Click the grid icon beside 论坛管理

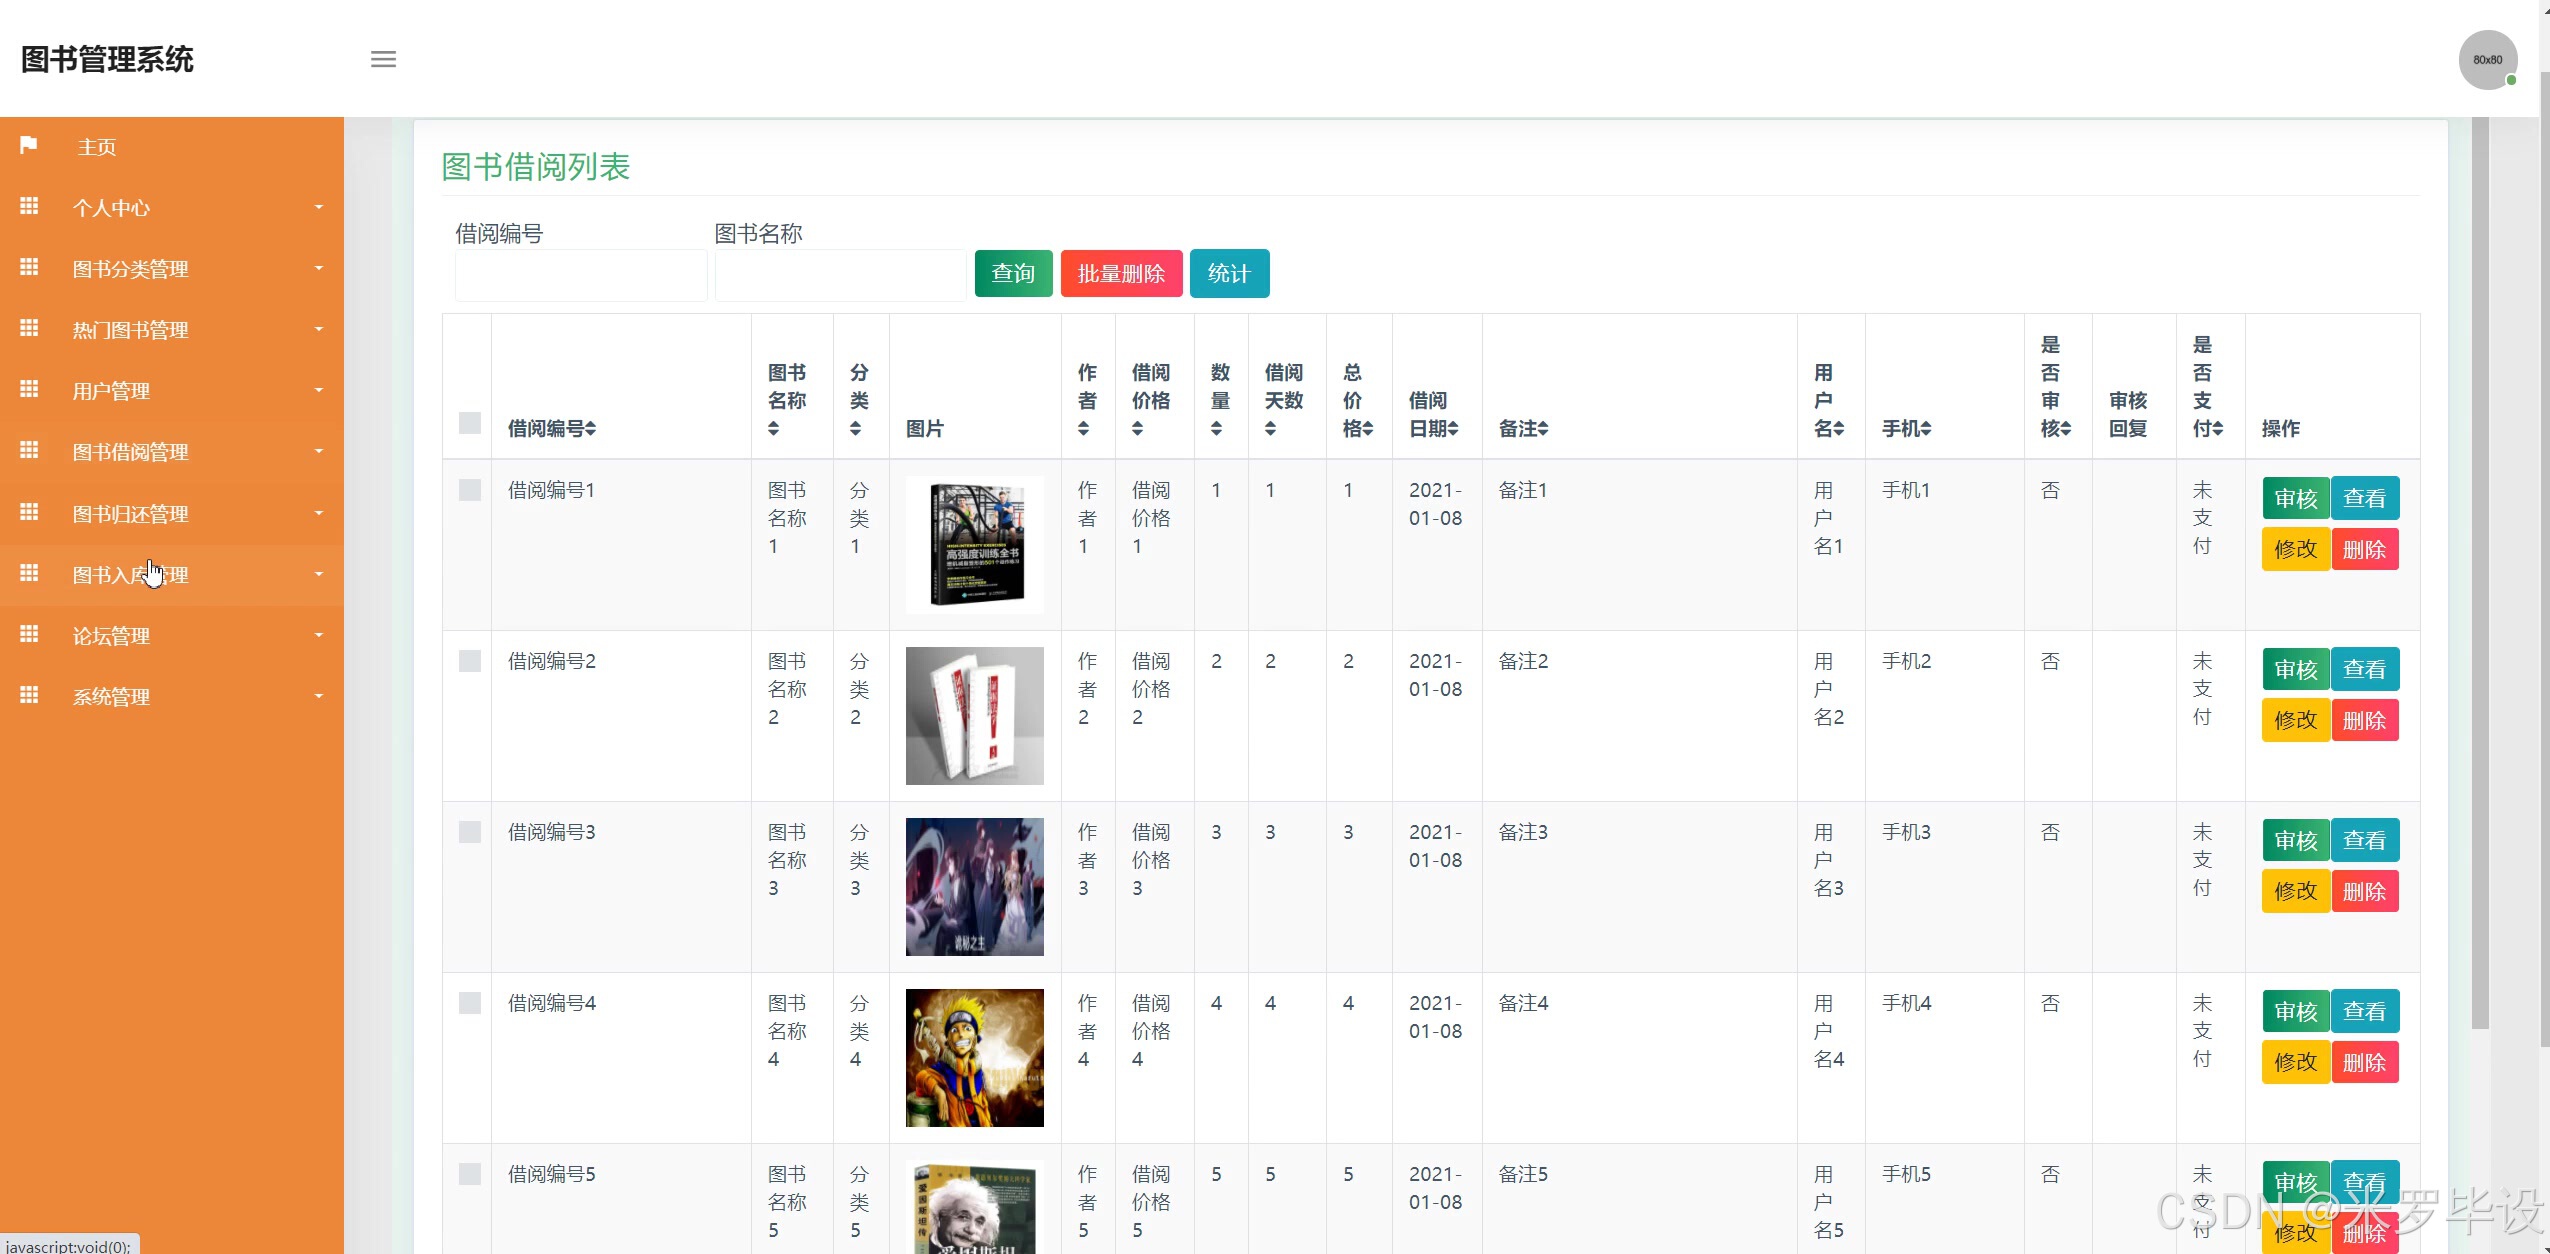[29, 634]
